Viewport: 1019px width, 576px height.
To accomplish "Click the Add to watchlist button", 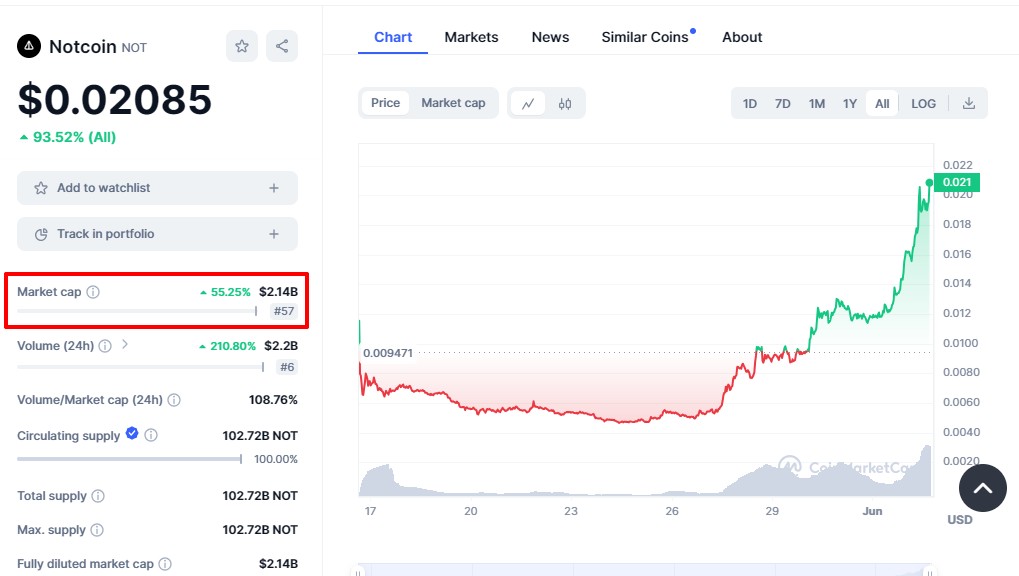I will pyautogui.click(x=157, y=188).
